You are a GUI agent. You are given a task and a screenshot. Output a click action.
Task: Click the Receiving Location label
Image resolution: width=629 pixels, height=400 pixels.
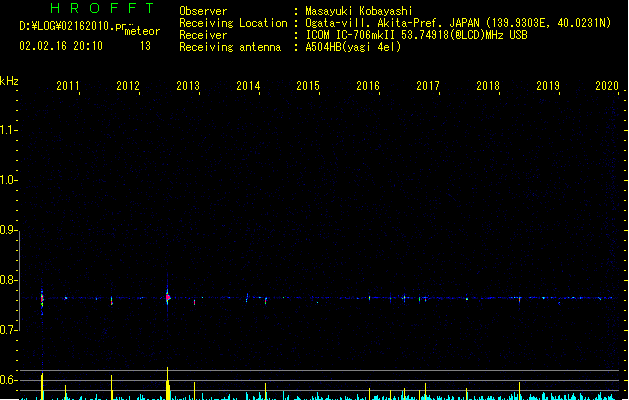pos(233,23)
